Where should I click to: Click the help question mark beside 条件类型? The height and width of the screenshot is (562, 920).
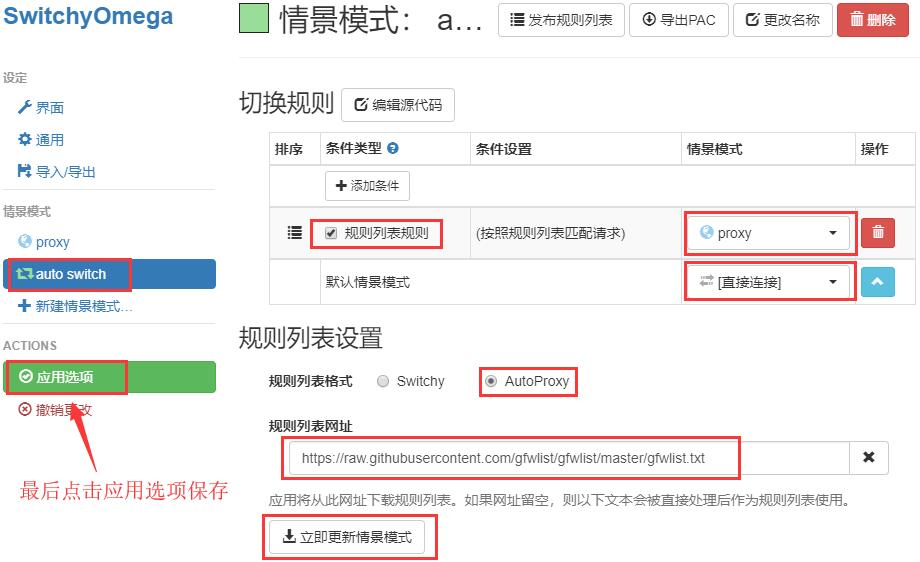[393, 149]
